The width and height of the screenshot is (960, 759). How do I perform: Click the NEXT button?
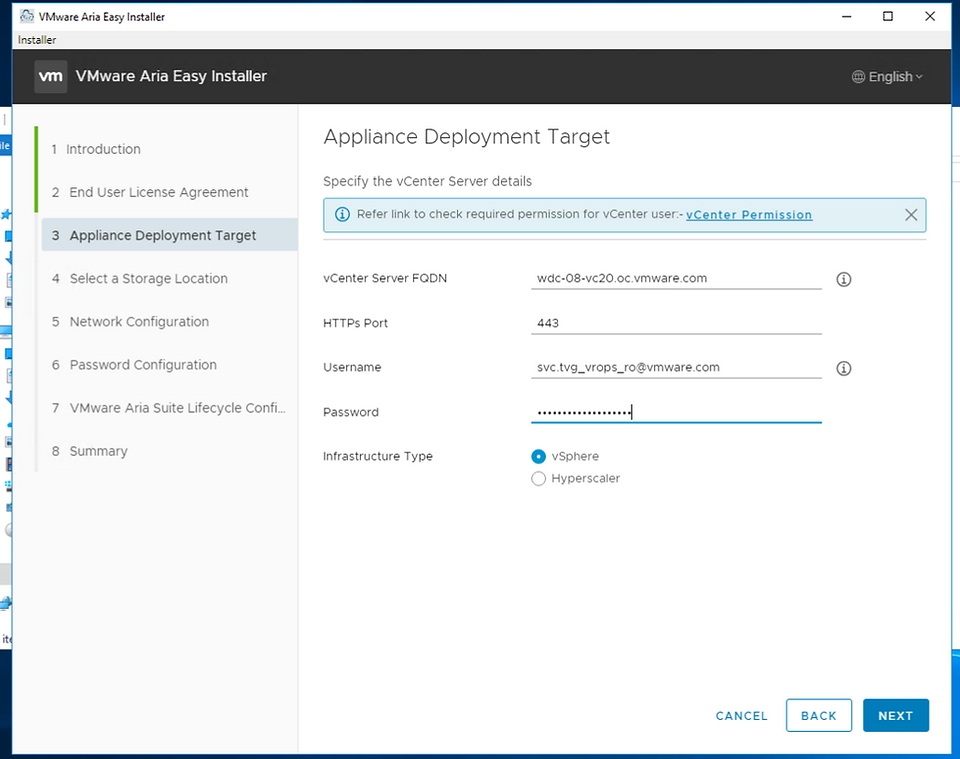(x=896, y=716)
